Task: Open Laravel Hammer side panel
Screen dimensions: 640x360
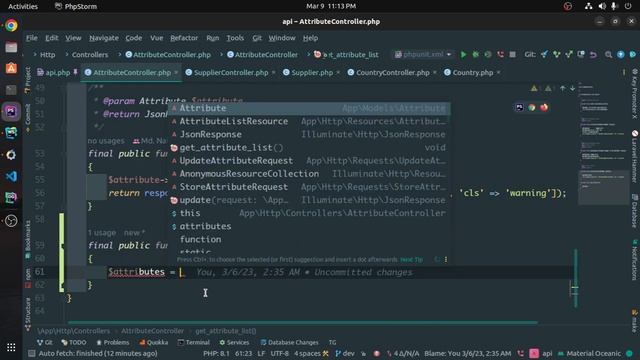Action: (635, 156)
